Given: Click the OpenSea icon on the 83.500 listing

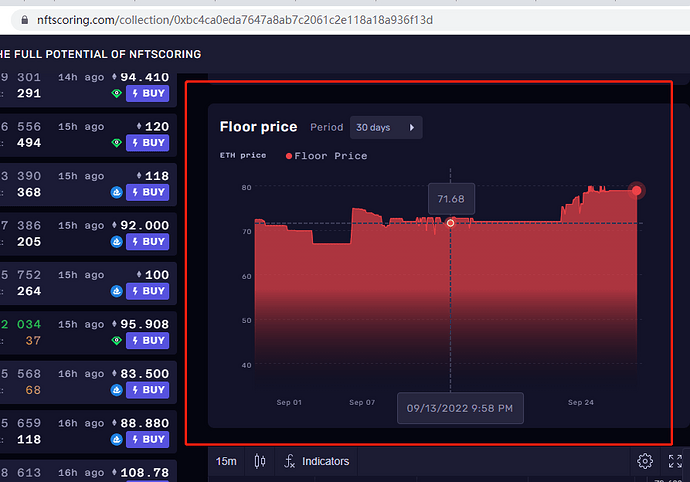Looking at the screenshot, I should click(117, 390).
